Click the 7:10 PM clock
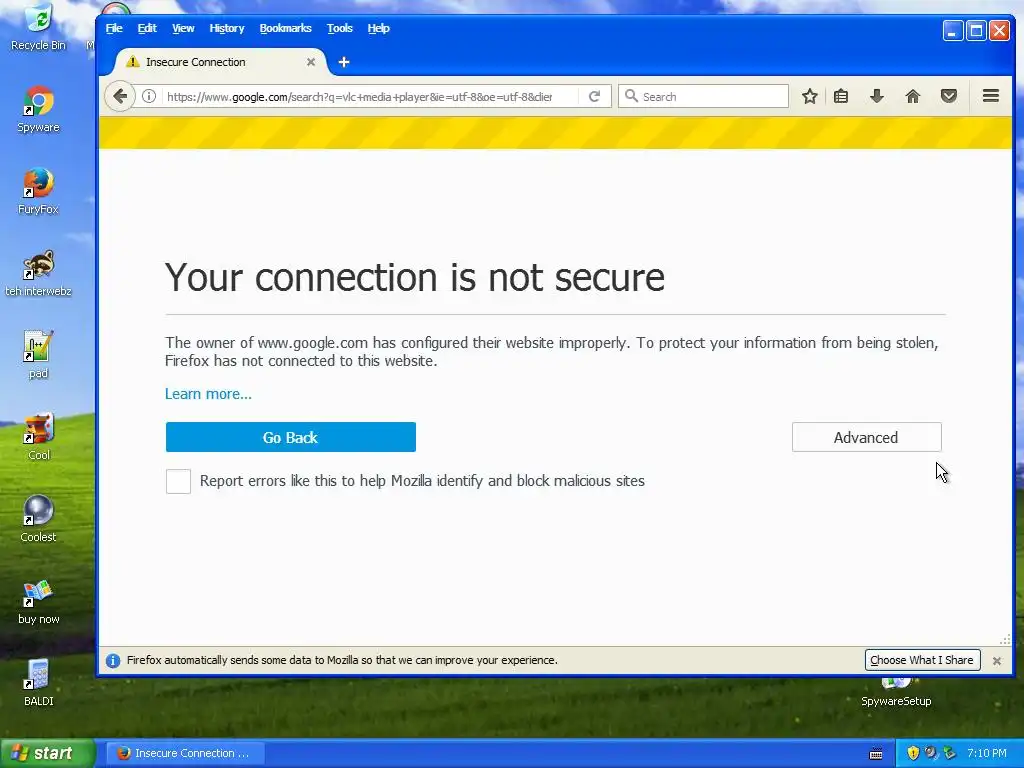 tap(986, 753)
